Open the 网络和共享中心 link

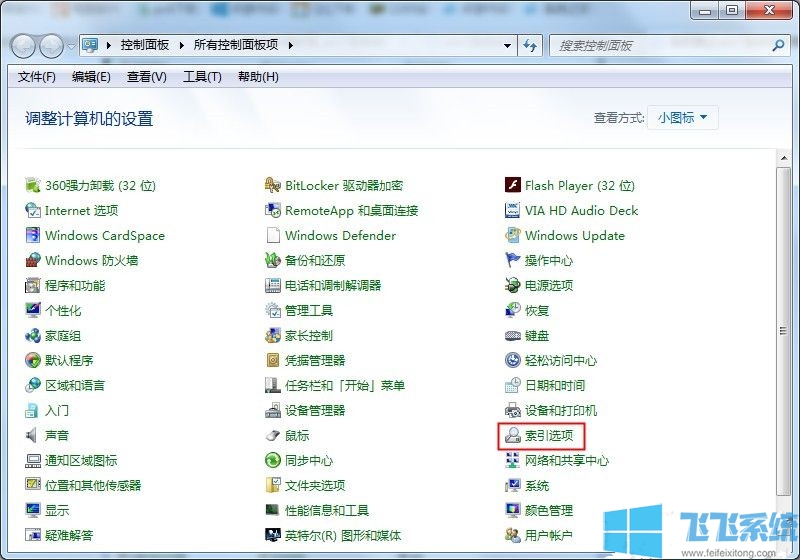point(567,461)
